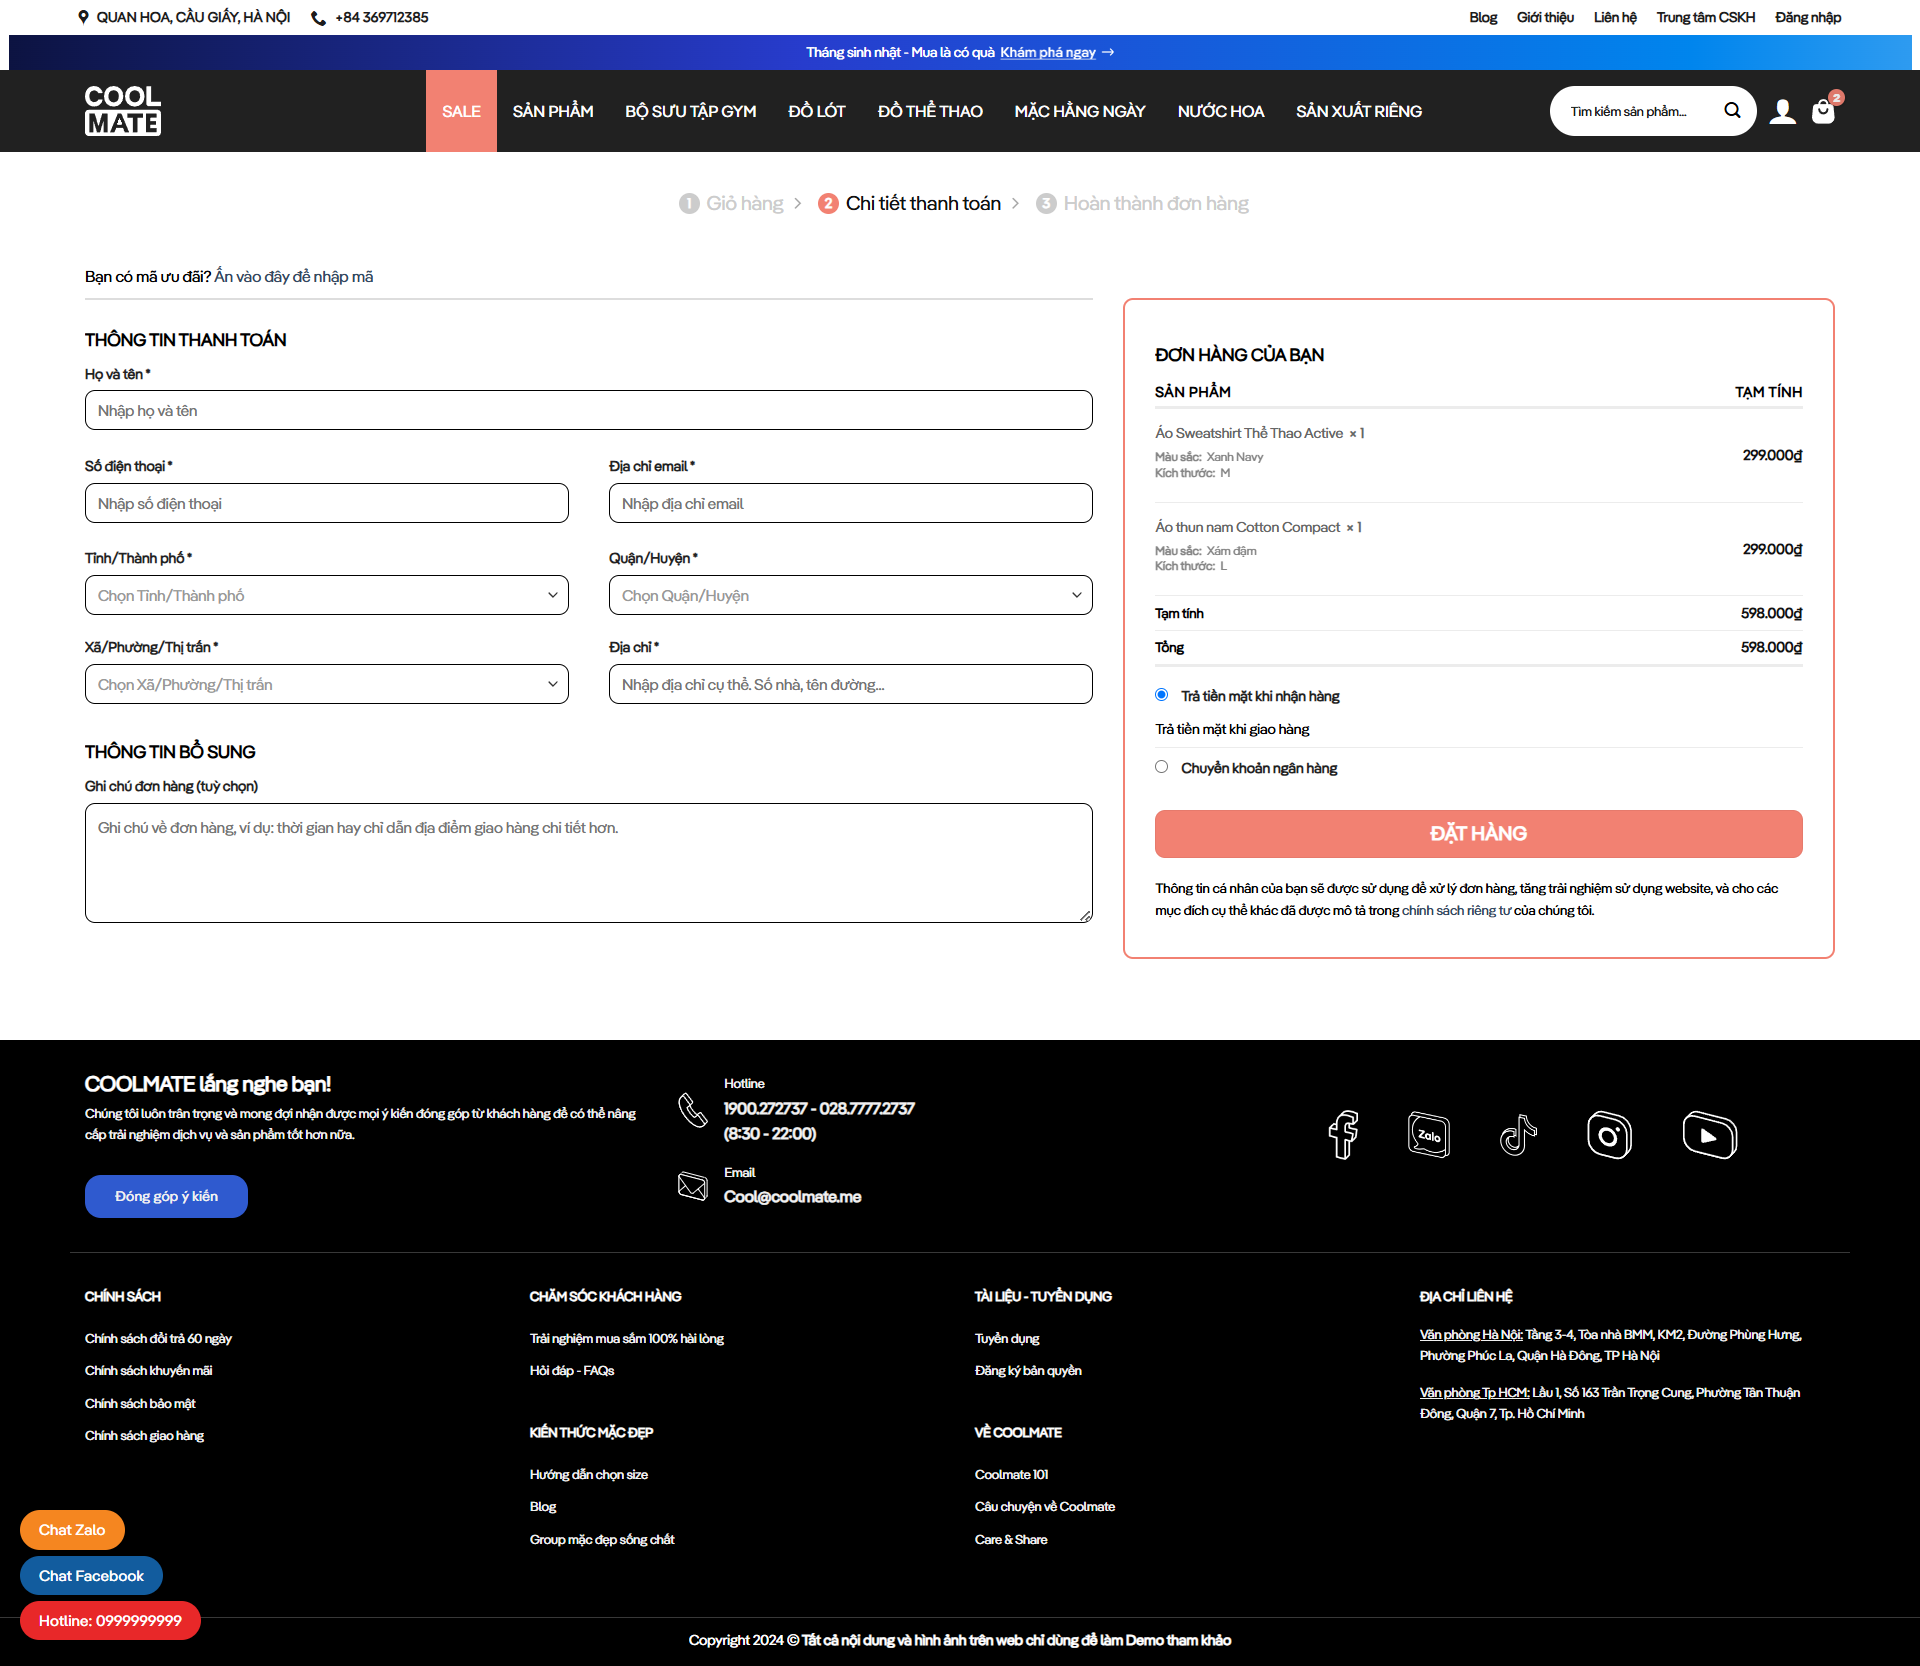The width and height of the screenshot is (1920, 1666).
Task: Click the search magnifier icon
Action: click(x=1732, y=110)
